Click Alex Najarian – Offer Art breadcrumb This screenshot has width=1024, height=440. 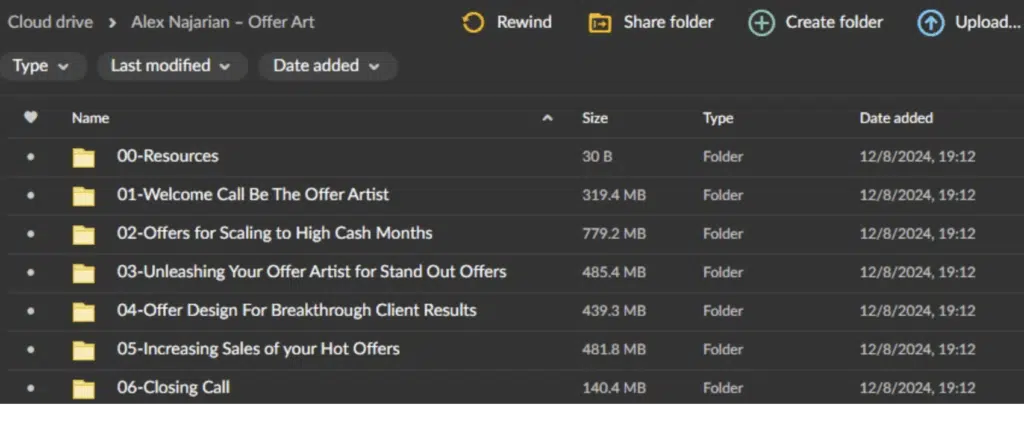[x=223, y=22]
